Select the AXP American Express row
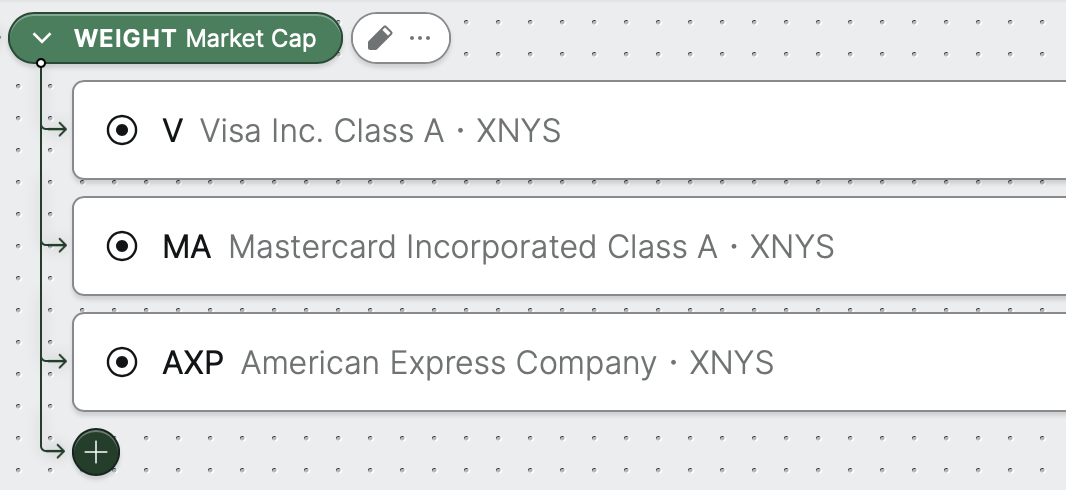Viewport: 1066px width, 490px height. coord(569,362)
